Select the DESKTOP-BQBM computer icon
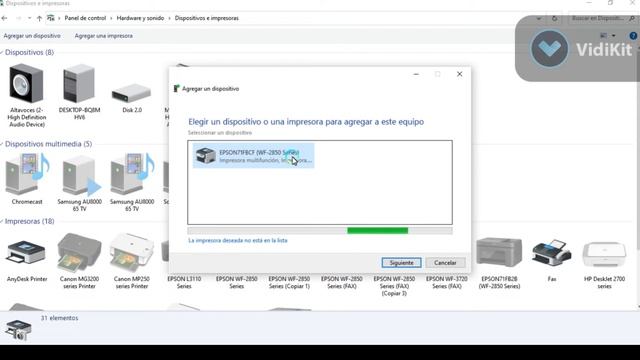 (79, 84)
